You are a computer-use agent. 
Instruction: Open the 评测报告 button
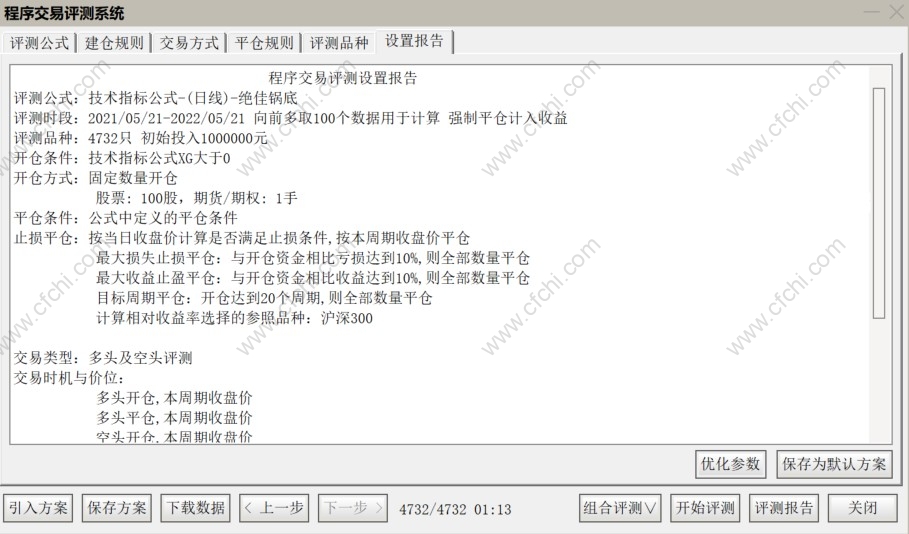(x=784, y=508)
